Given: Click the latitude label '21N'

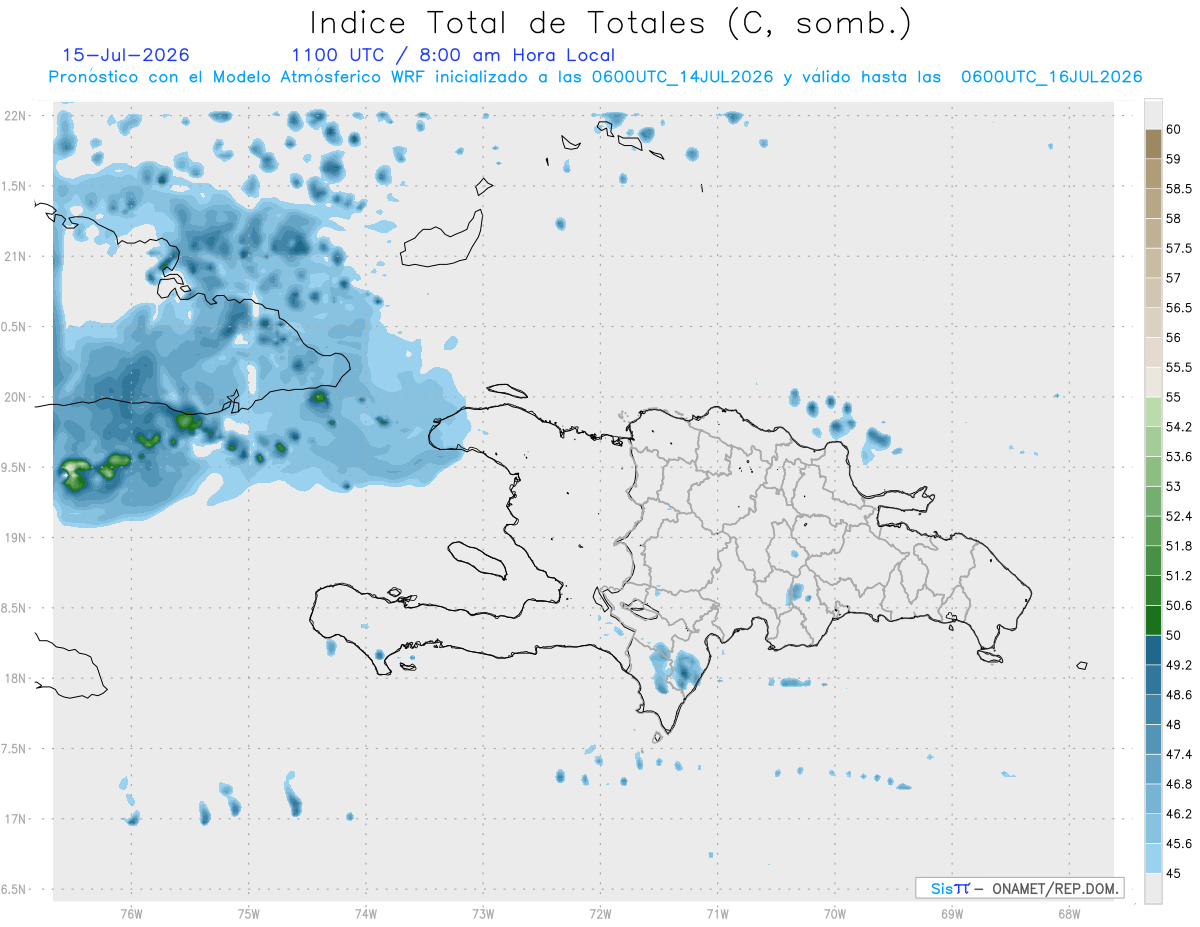Looking at the screenshot, I should 17,257.
